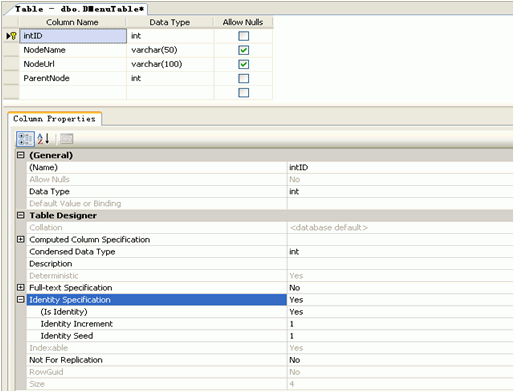Select the Size property row
The width and height of the screenshot is (514, 392).
click(x=157, y=383)
